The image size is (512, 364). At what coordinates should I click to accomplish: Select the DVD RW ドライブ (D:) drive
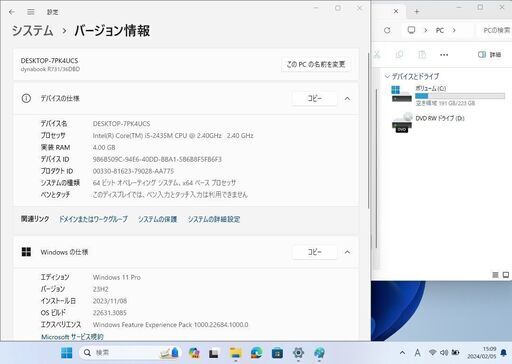point(428,122)
